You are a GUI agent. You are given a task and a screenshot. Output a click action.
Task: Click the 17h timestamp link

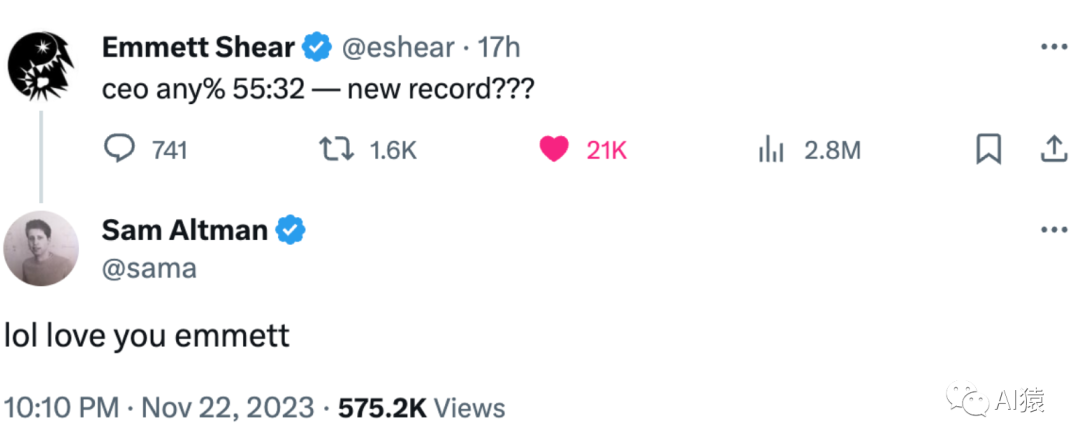(x=498, y=47)
